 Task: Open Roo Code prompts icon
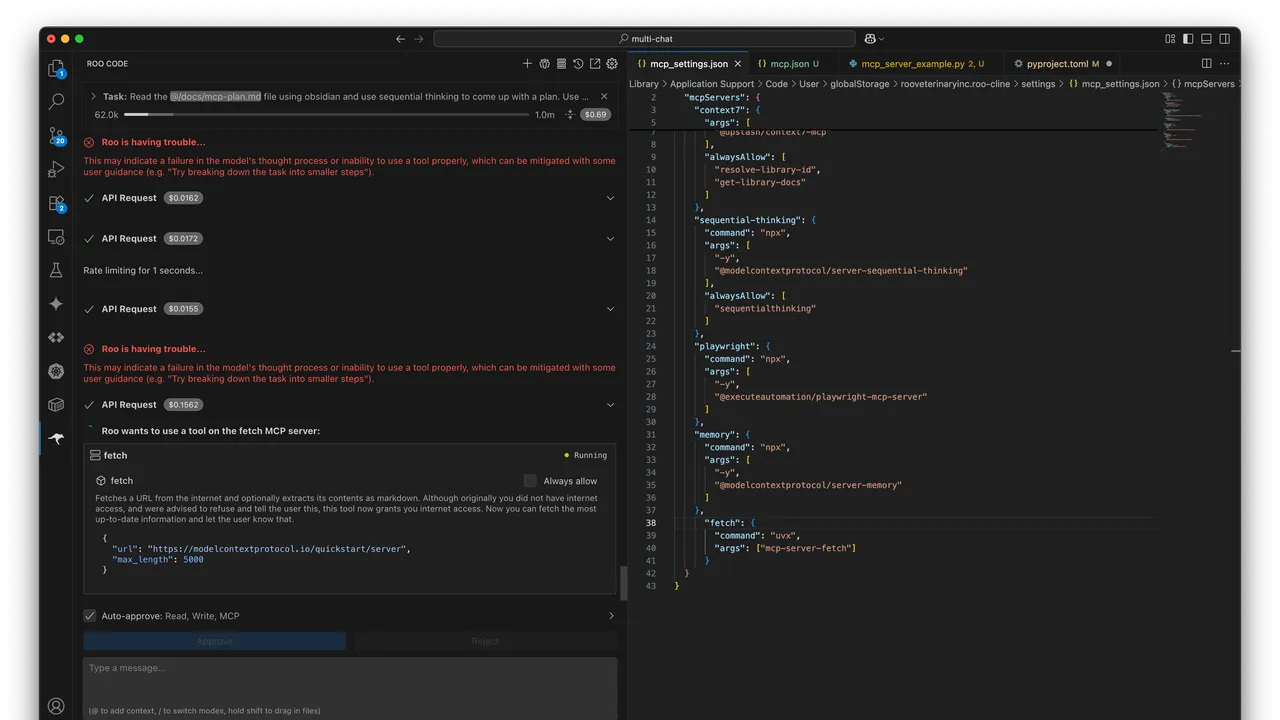(x=544, y=64)
